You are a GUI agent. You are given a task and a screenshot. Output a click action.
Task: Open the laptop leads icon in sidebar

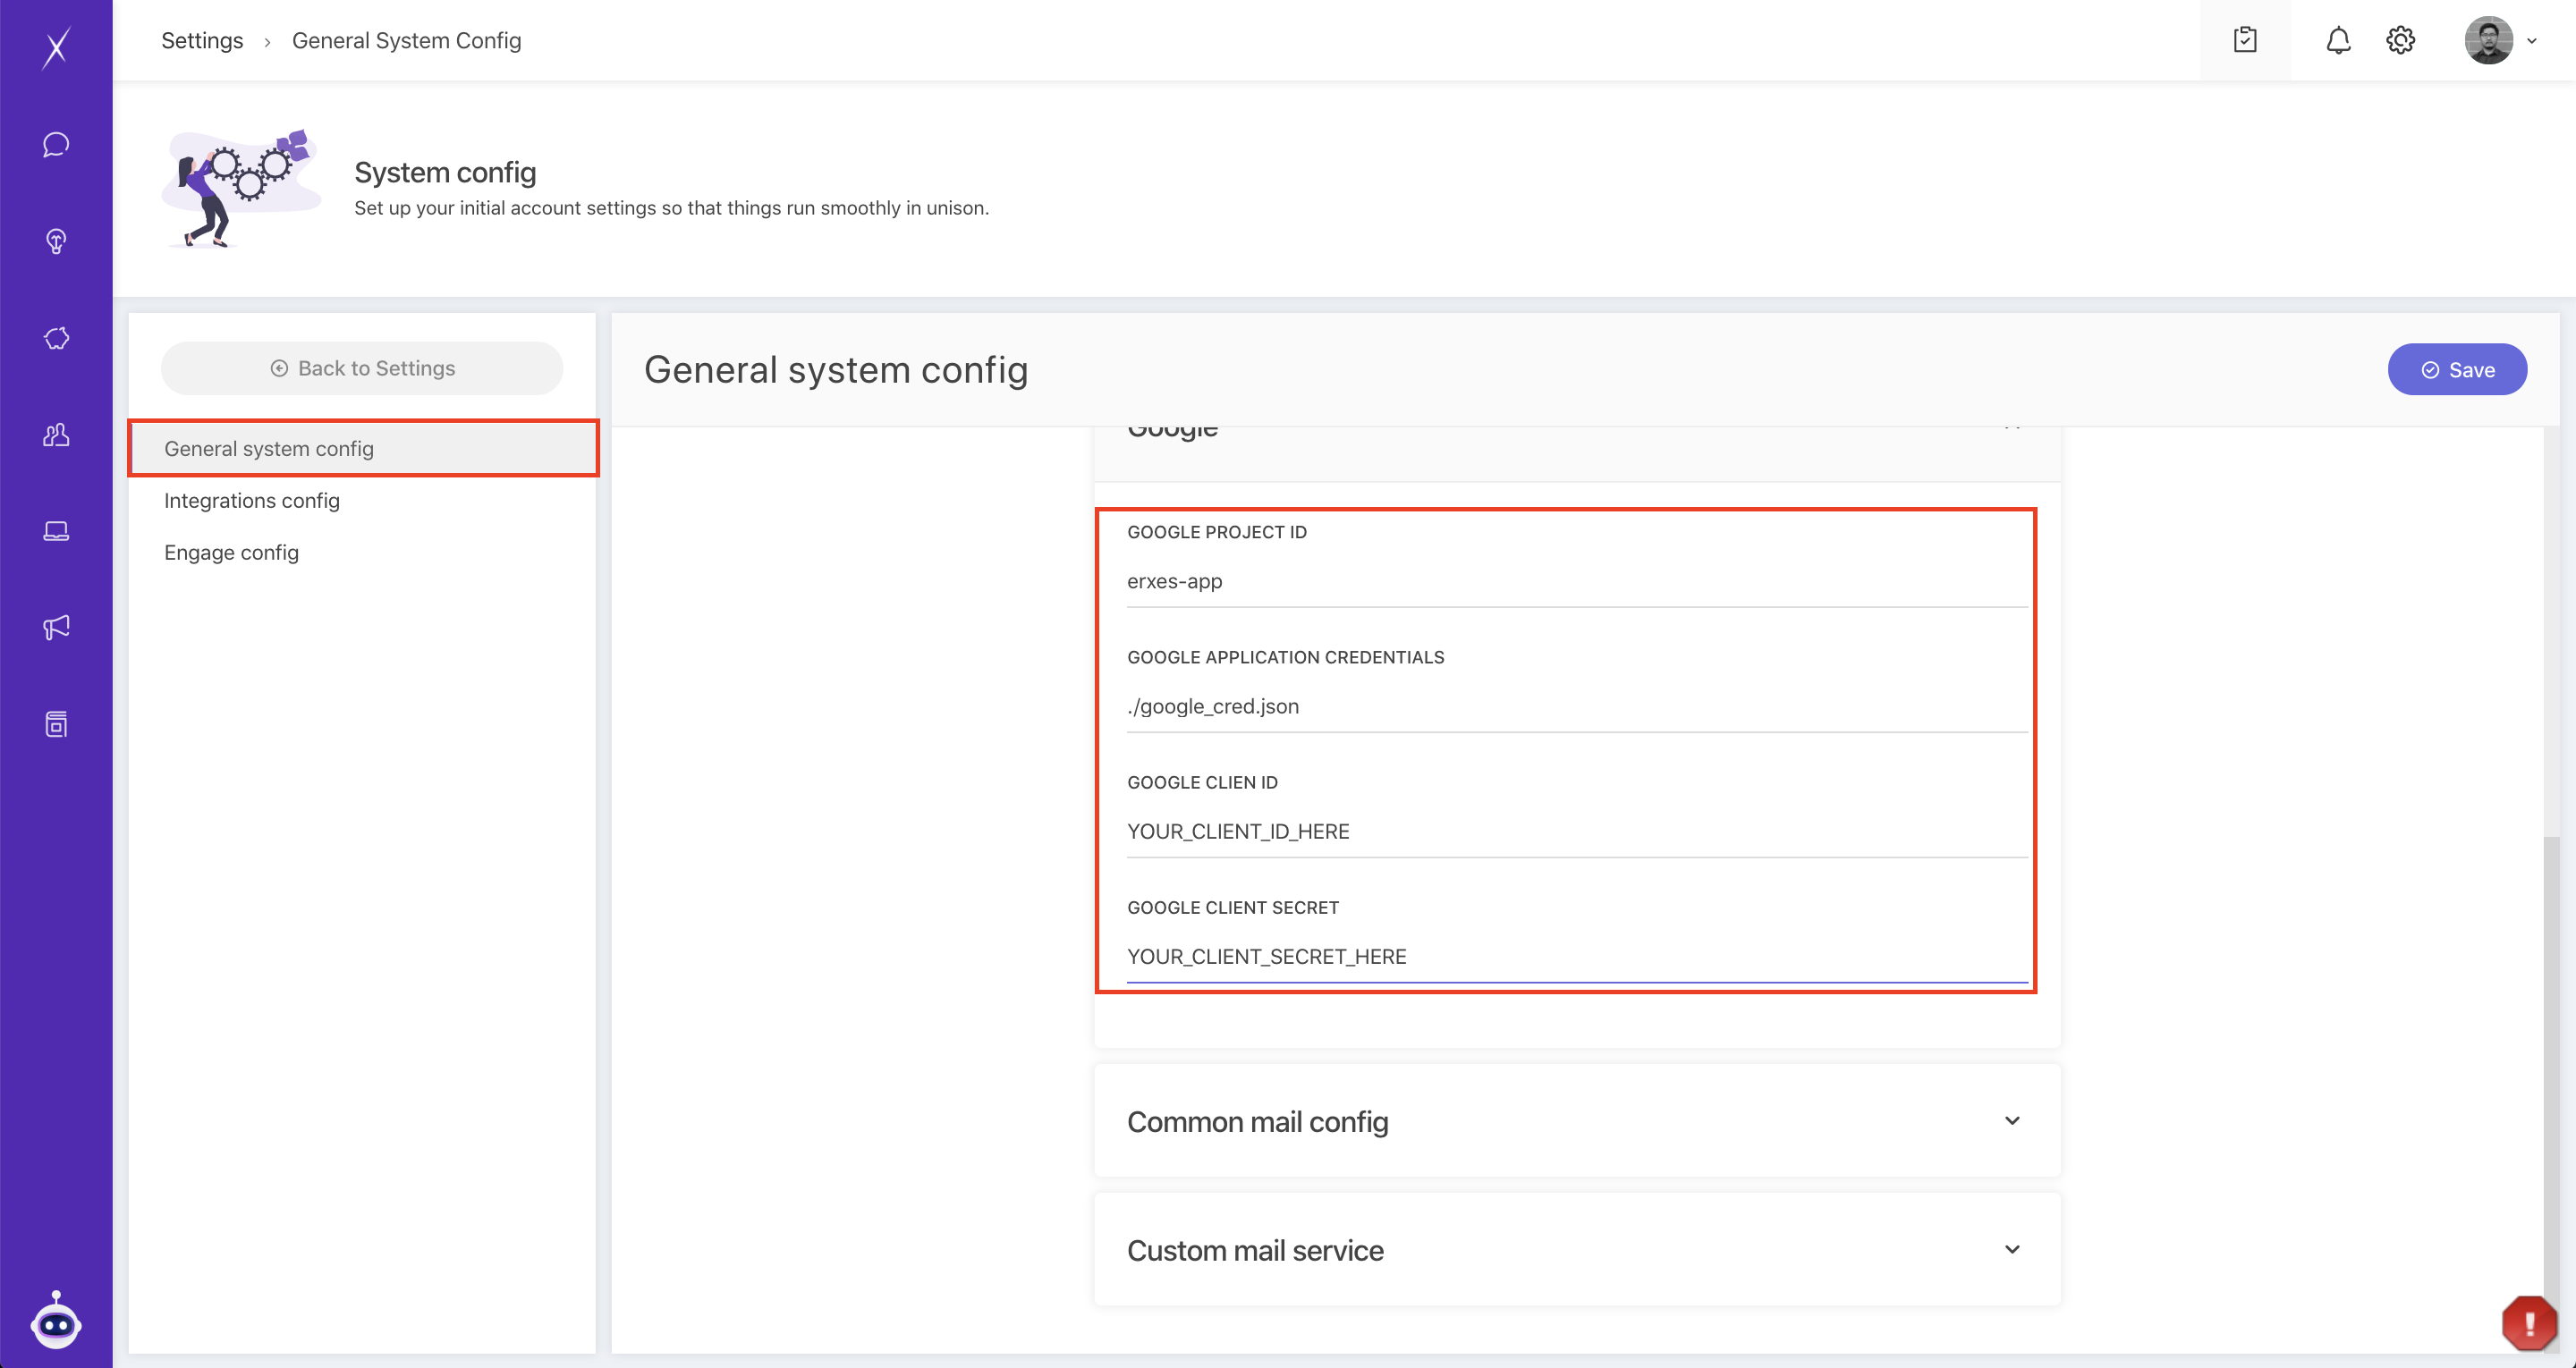pyautogui.click(x=56, y=531)
